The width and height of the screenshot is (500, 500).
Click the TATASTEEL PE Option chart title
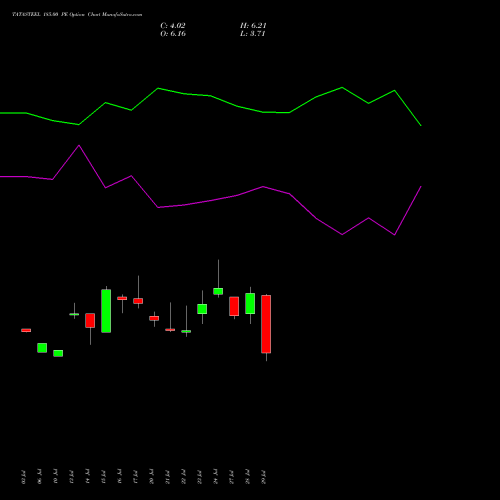pos(77,15)
